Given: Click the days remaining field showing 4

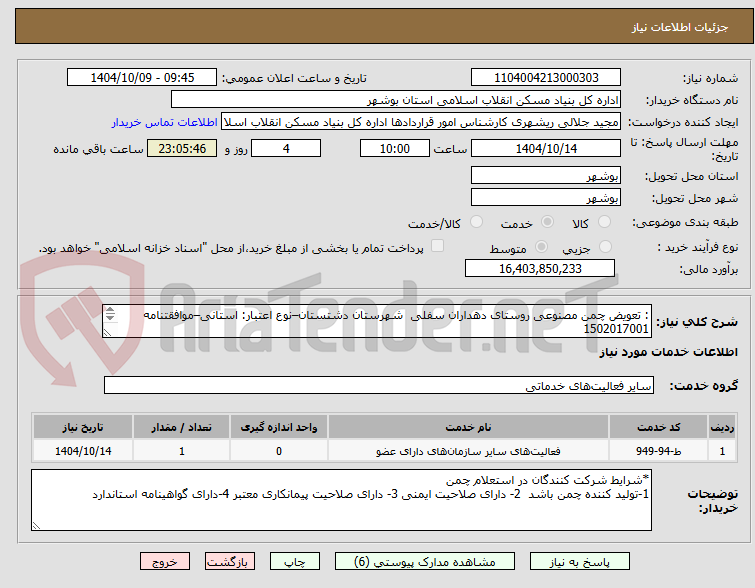Looking at the screenshot, I should [286, 148].
